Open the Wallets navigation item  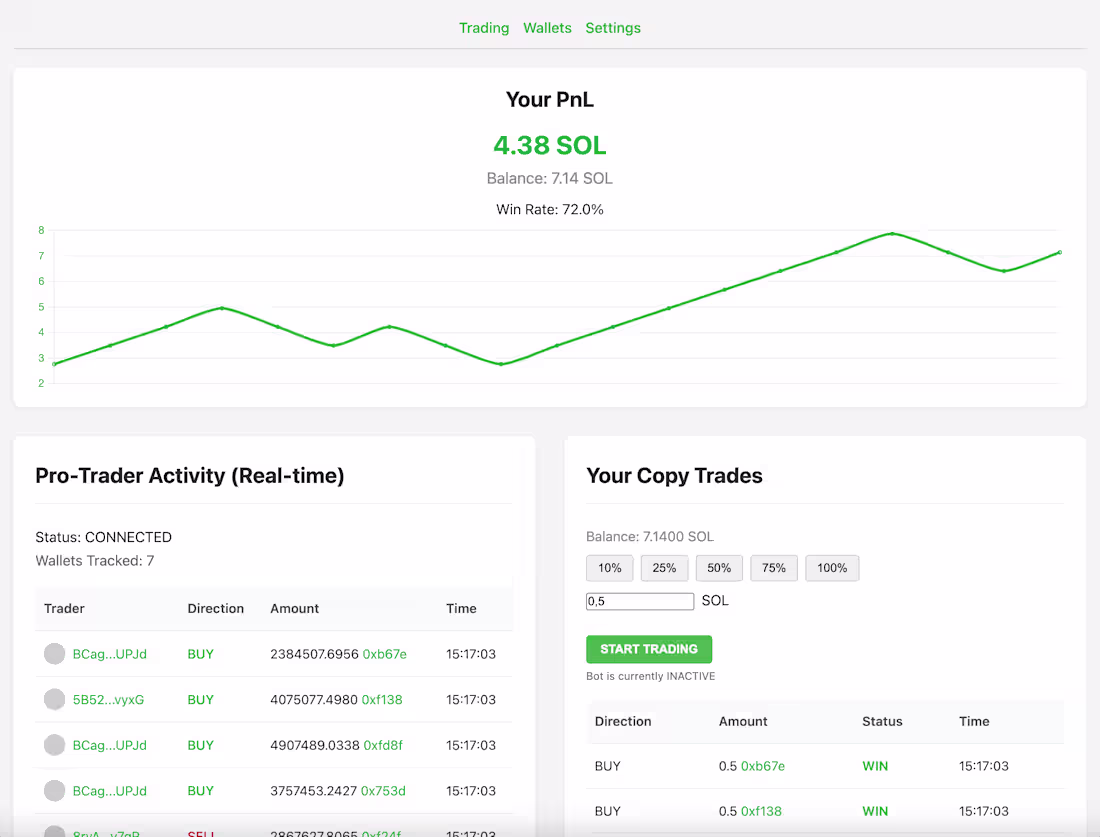[547, 28]
